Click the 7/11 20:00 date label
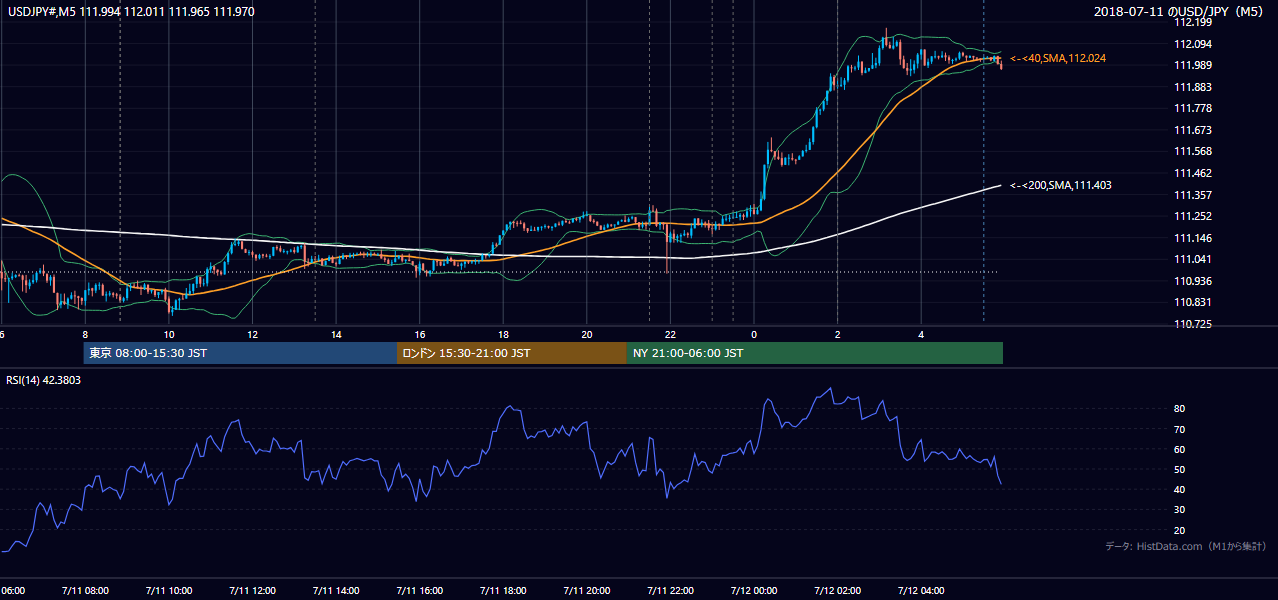The width and height of the screenshot is (1278, 600). click(587, 591)
